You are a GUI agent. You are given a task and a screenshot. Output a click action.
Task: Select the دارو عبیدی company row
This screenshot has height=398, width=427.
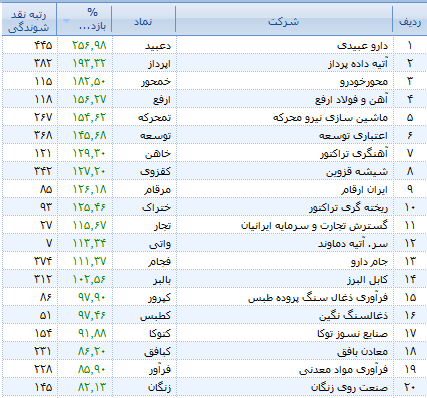tap(214, 45)
